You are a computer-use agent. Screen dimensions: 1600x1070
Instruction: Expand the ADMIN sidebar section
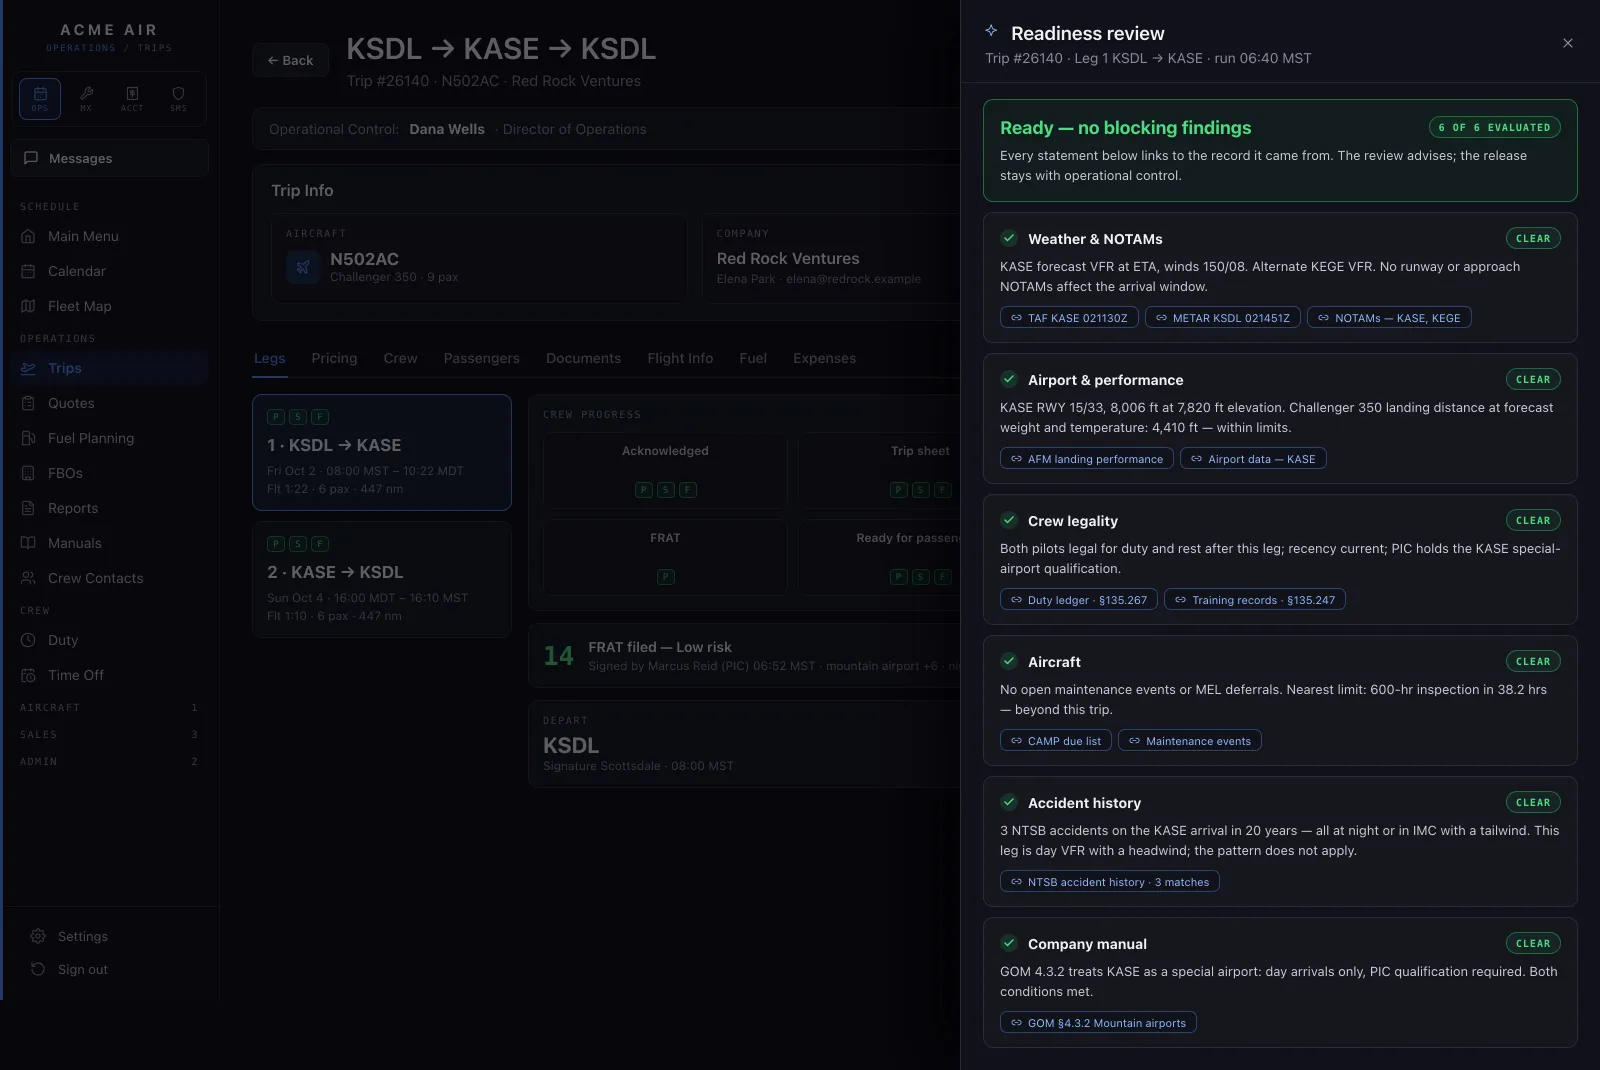click(109, 761)
